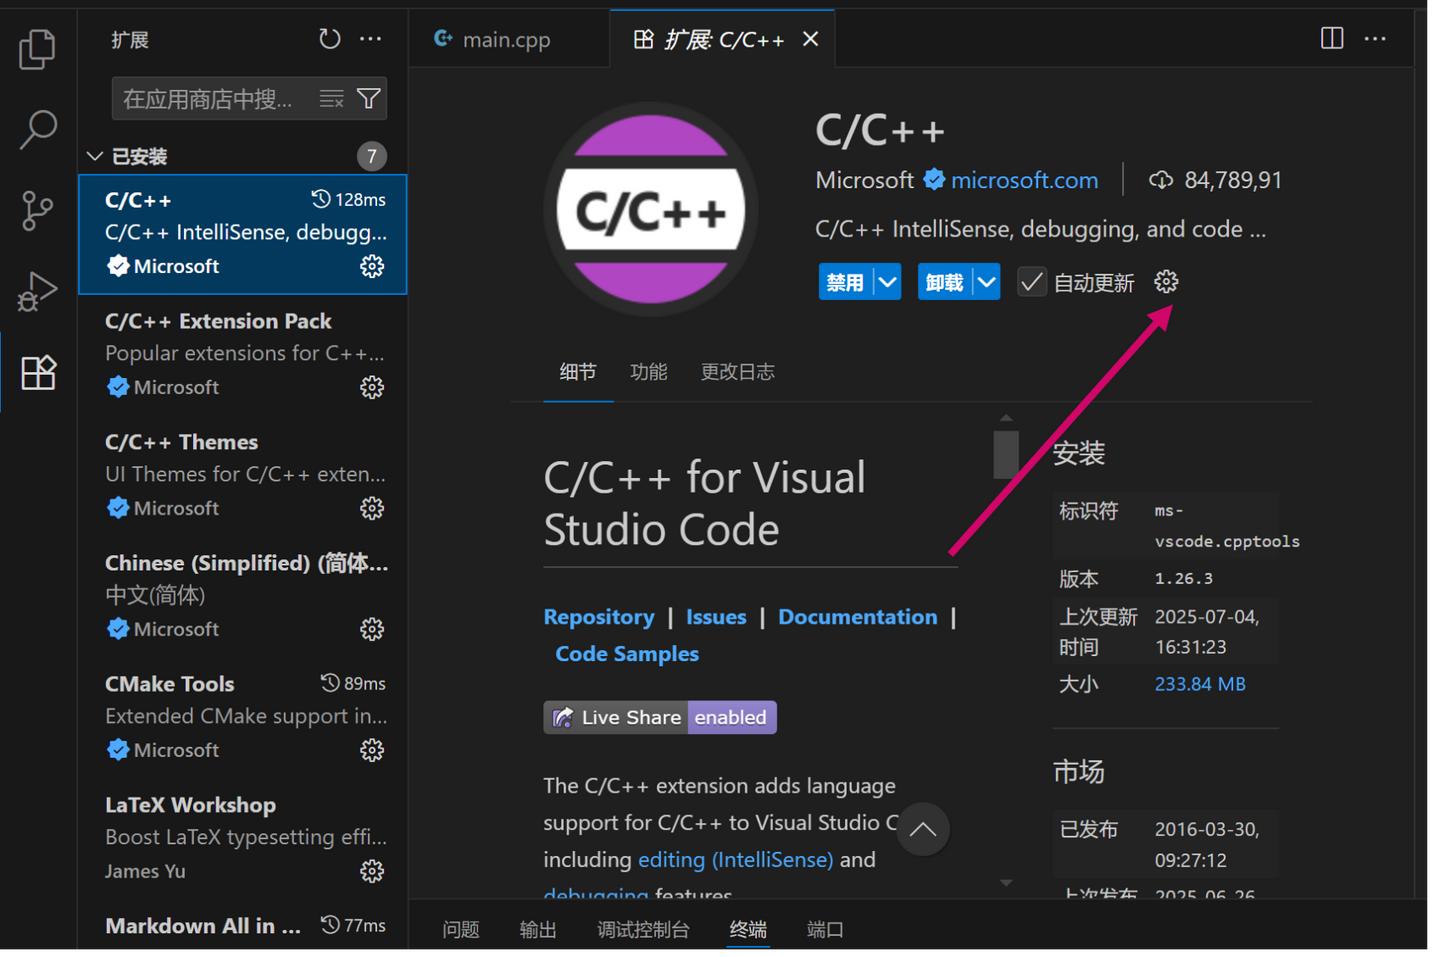Open manage gear for C/C++ in list
The height and width of the screenshot is (957, 1440).
372,266
